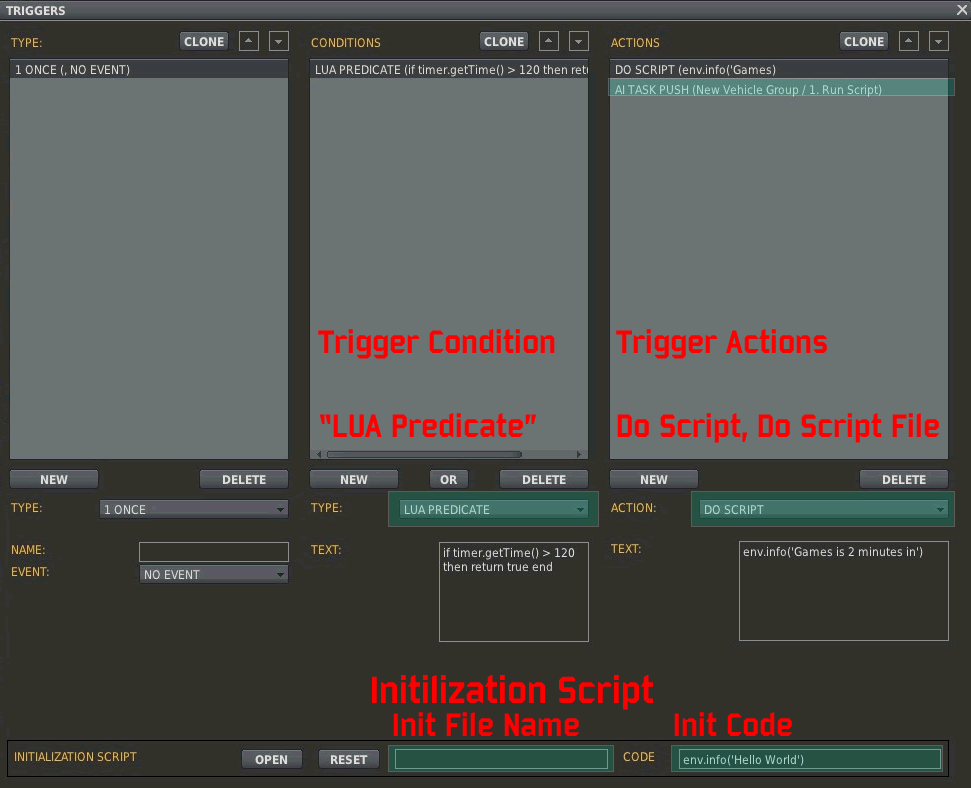Add a new action
The height and width of the screenshot is (788, 971).
654,479
